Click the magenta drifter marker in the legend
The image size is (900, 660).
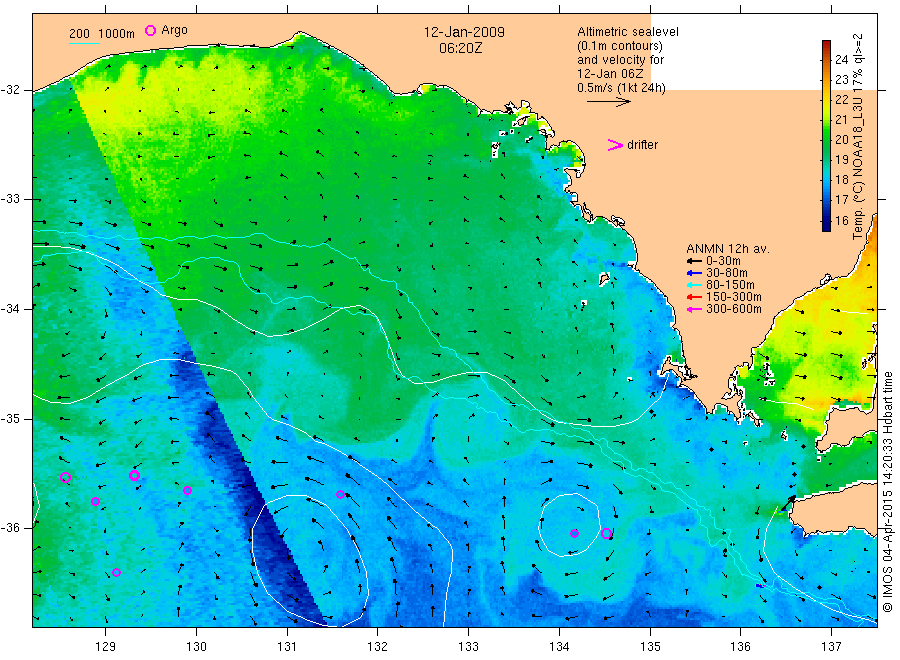615,145
